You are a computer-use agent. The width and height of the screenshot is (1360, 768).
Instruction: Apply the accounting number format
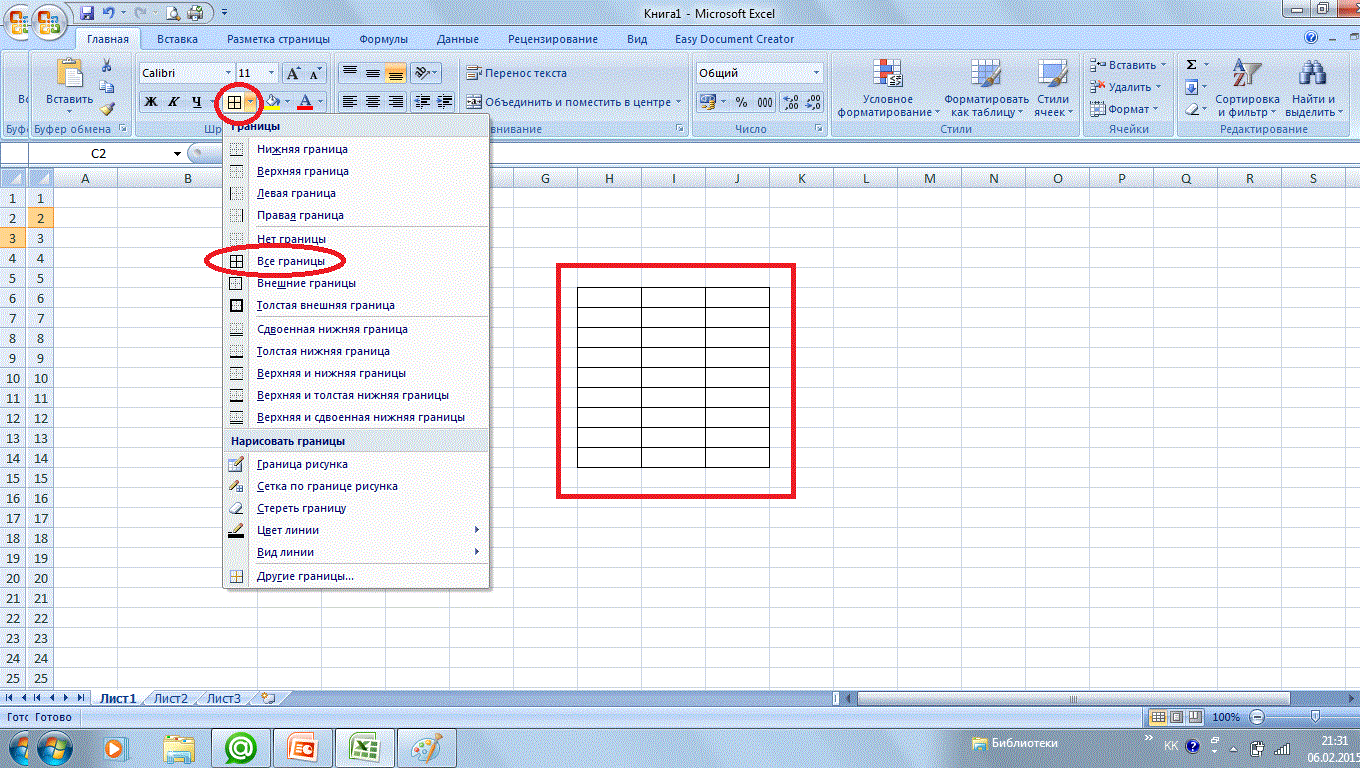click(x=711, y=101)
